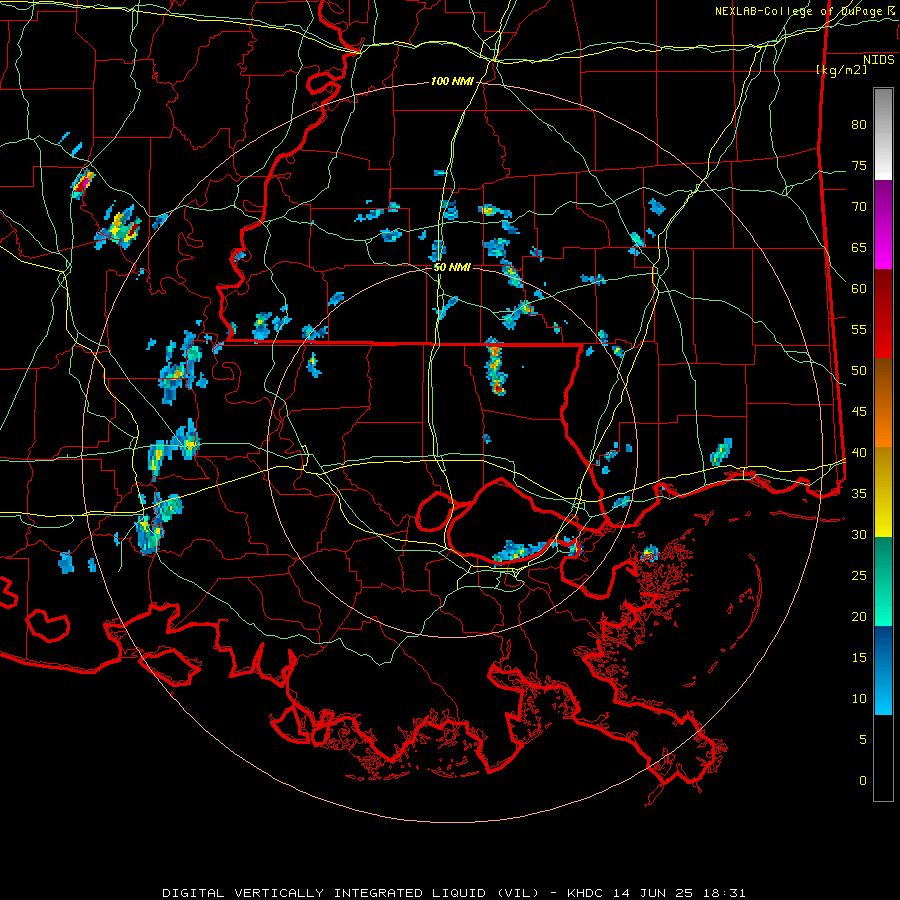Click the 18:31 timestamp in caption

click(725, 893)
